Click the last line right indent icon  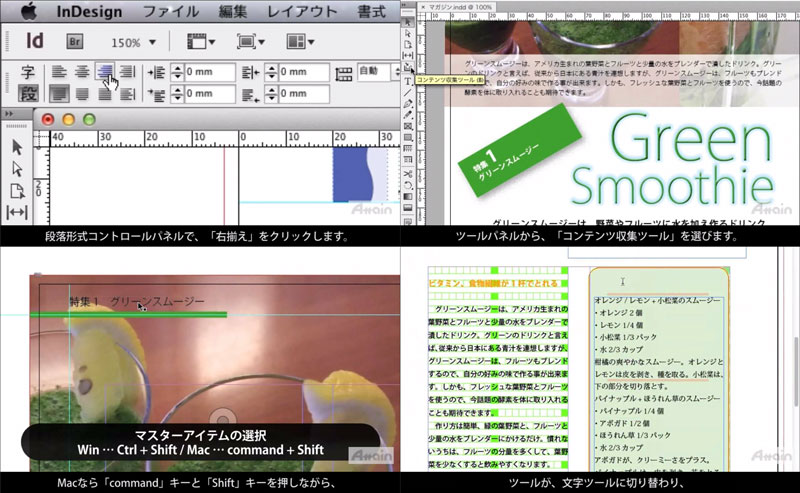pyautogui.click(x=251, y=94)
